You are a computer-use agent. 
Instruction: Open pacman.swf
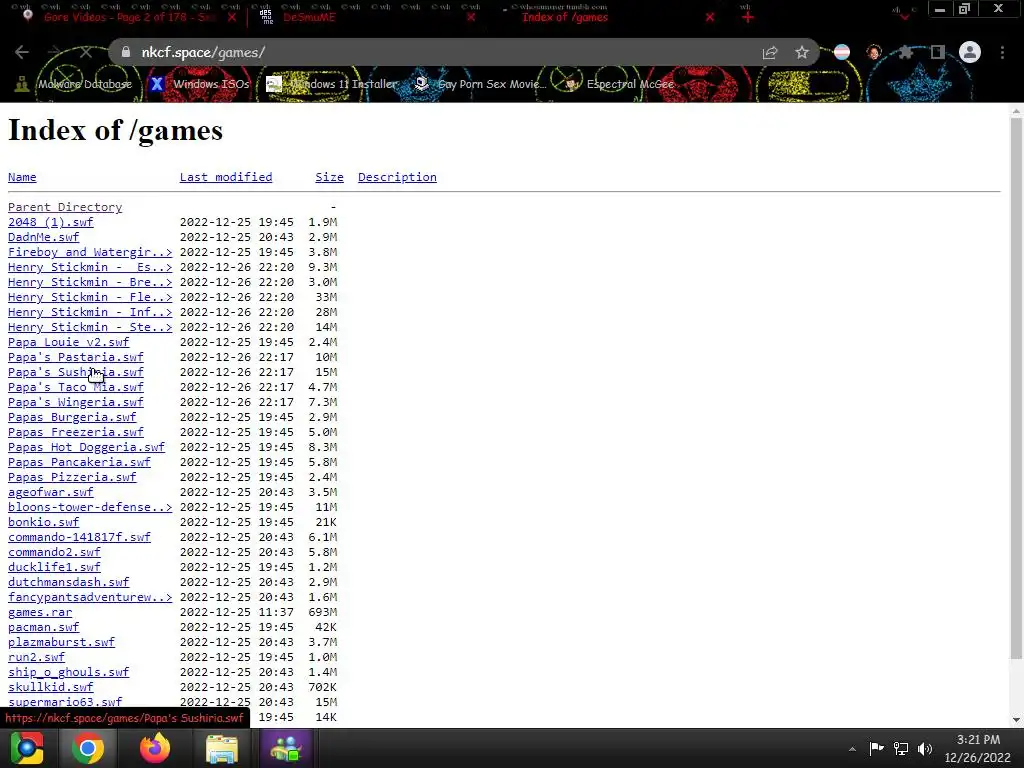pos(43,628)
